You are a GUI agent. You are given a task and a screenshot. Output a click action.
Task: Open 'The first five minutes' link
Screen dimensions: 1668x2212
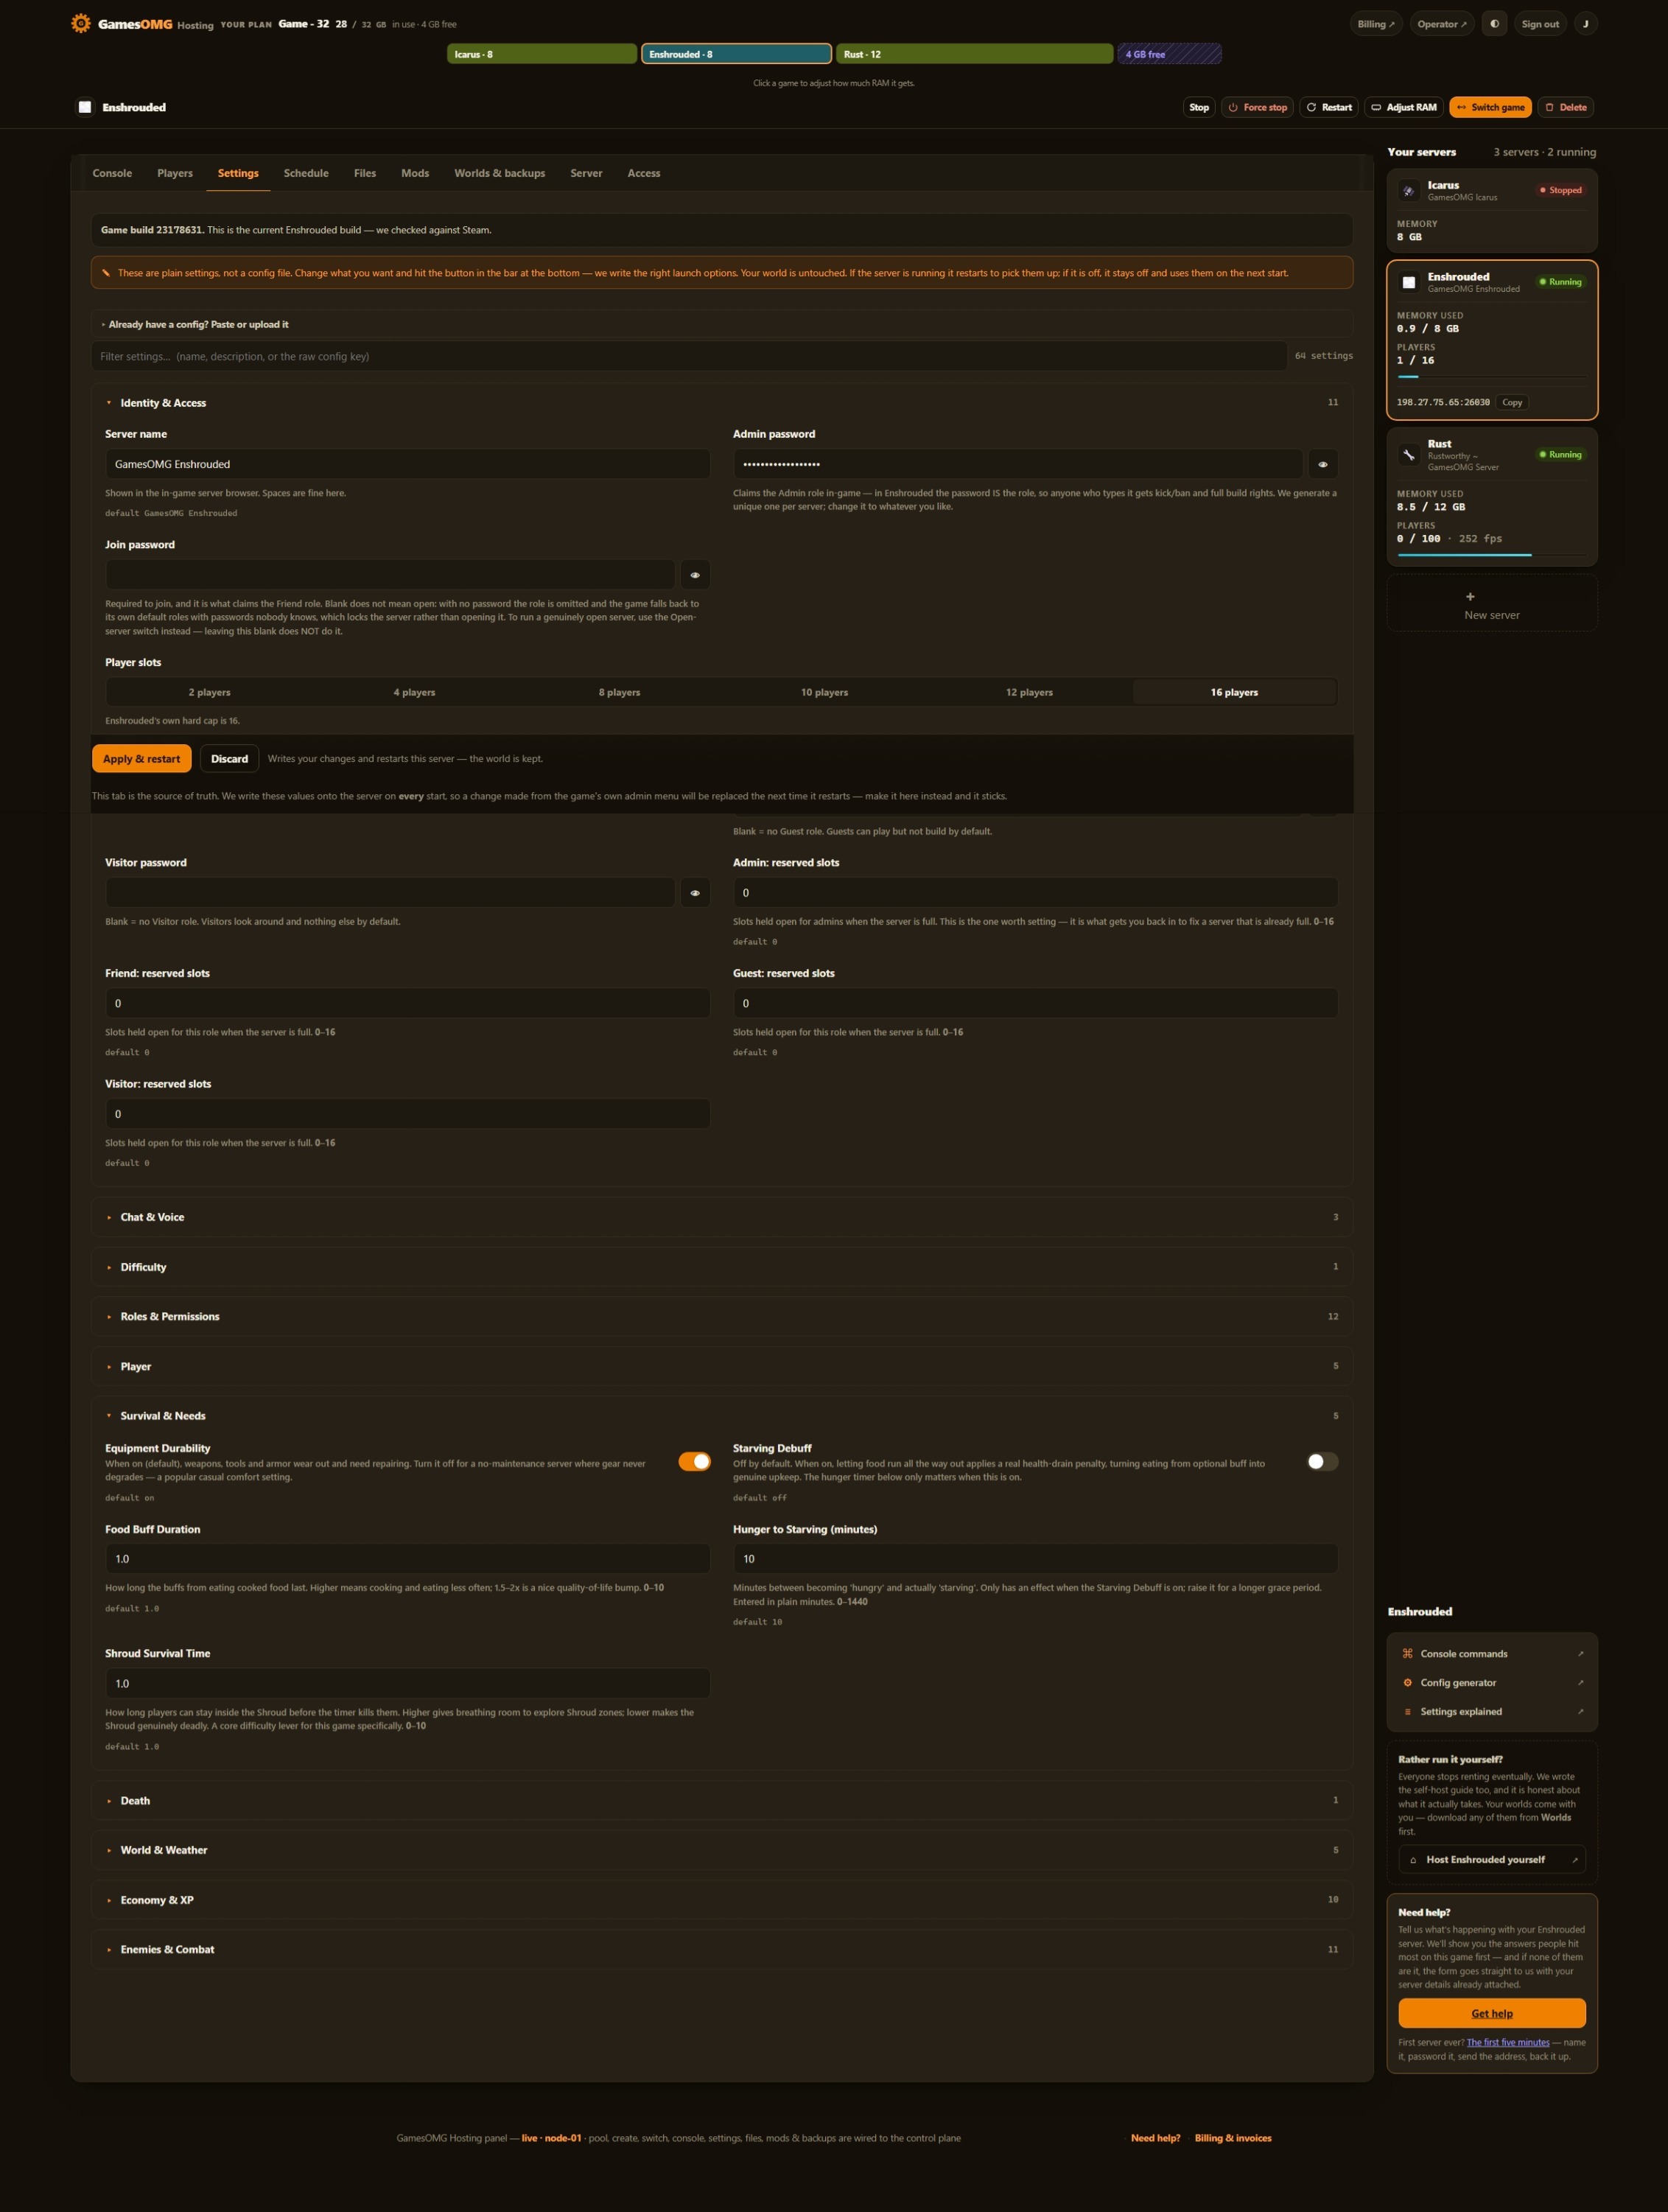pos(1508,2042)
